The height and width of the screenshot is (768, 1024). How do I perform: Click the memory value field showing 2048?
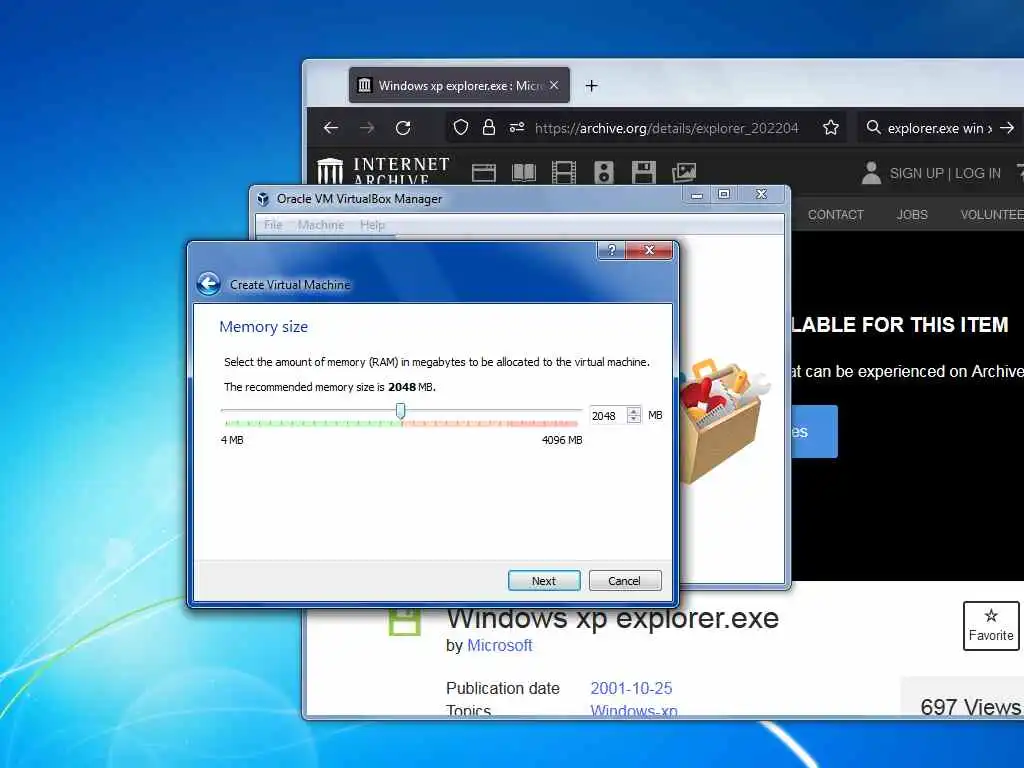coord(607,415)
